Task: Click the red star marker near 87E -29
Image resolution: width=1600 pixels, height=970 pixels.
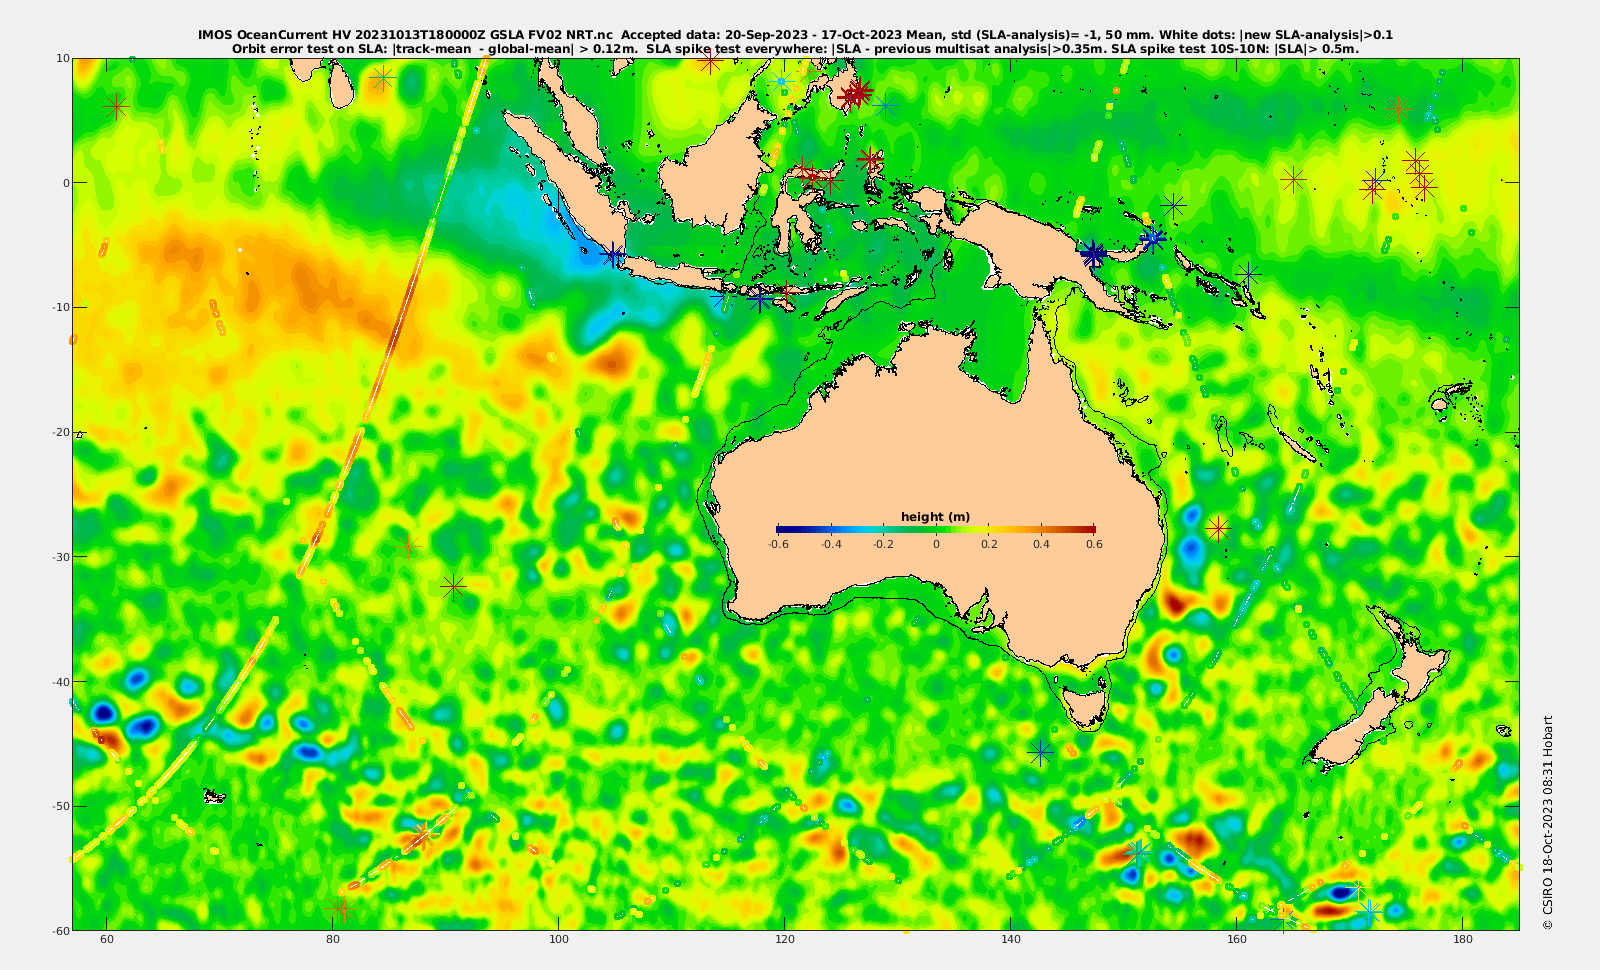Action: (407, 546)
